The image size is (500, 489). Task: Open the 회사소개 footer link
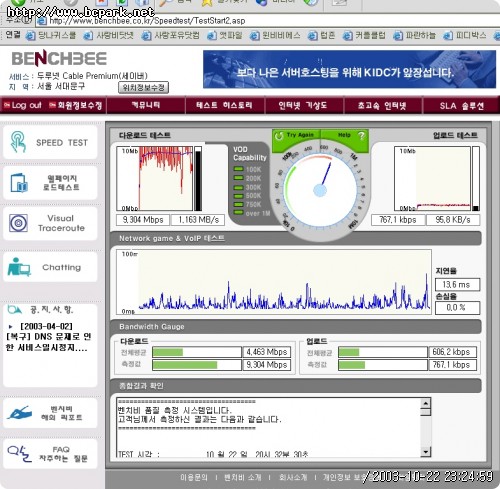[x=293, y=477]
